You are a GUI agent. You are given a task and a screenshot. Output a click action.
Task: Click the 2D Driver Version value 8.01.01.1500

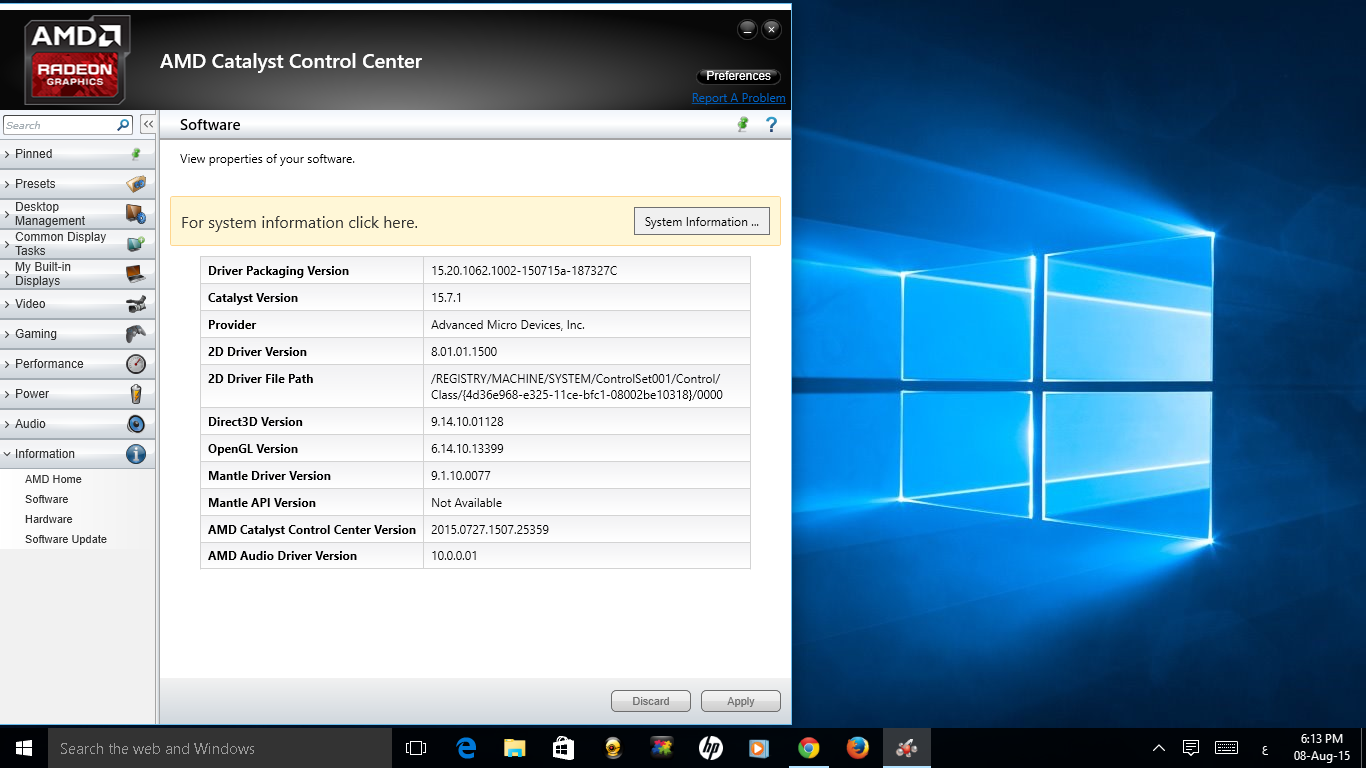point(464,352)
